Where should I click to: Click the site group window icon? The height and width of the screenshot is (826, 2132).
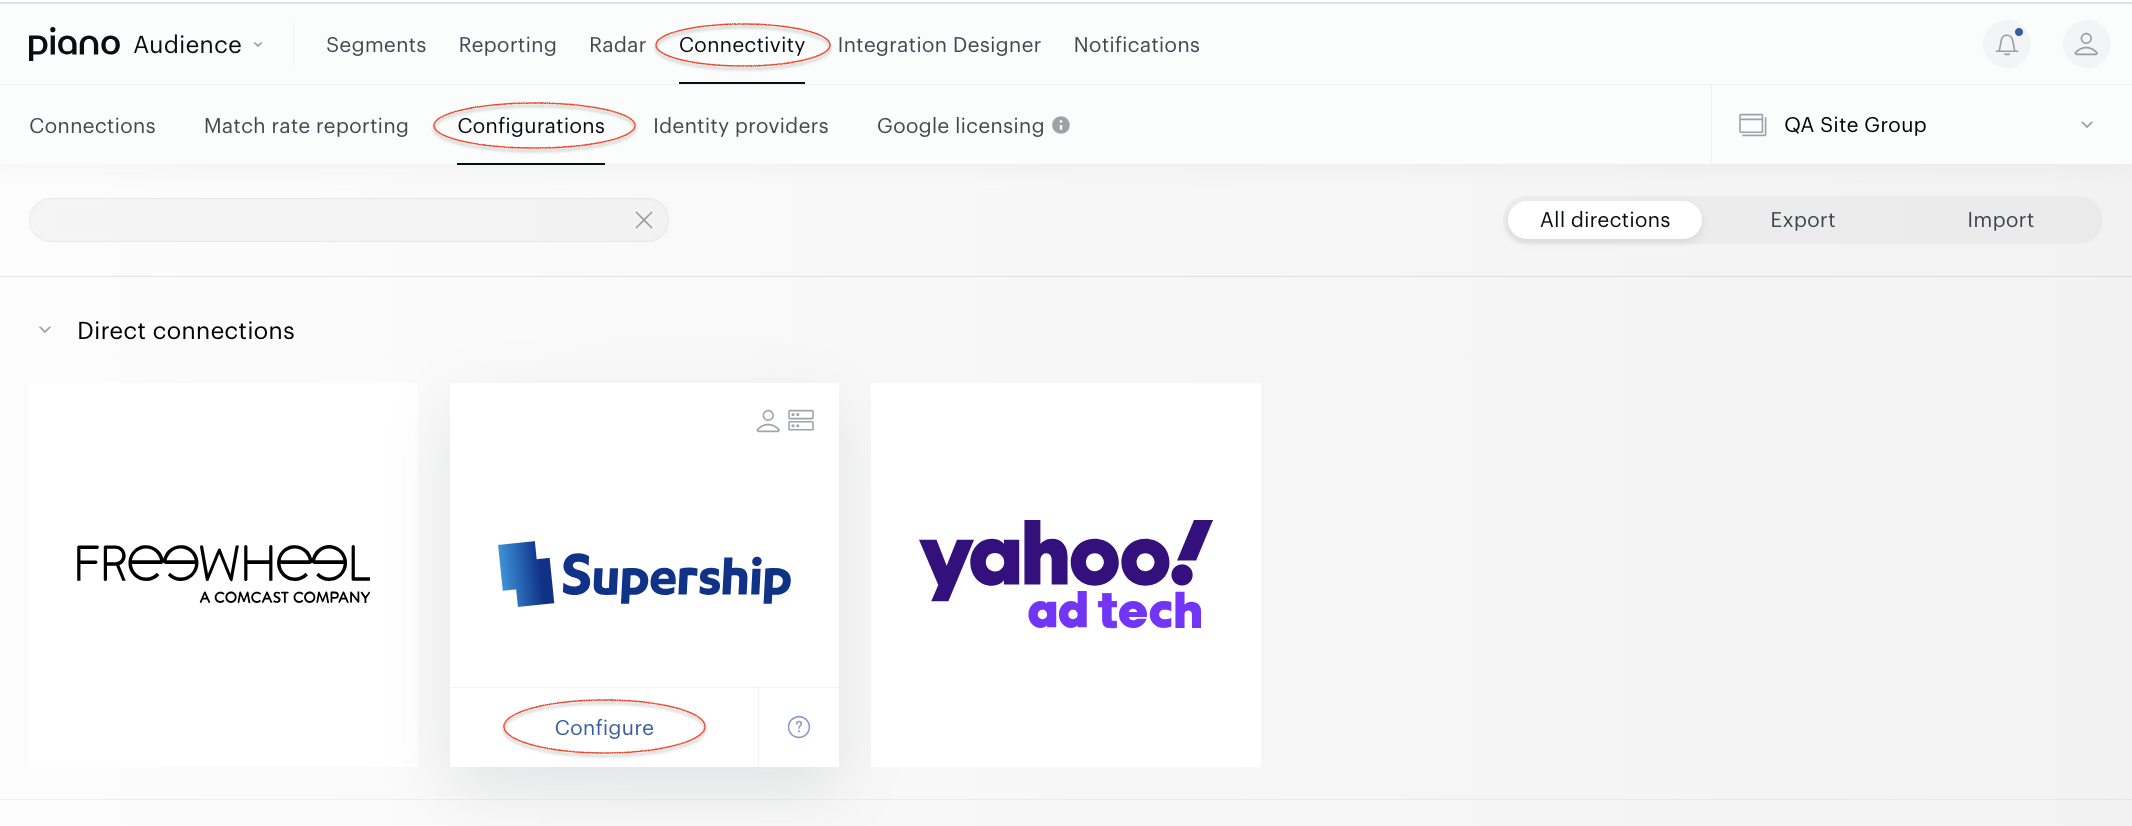(x=1752, y=125)
